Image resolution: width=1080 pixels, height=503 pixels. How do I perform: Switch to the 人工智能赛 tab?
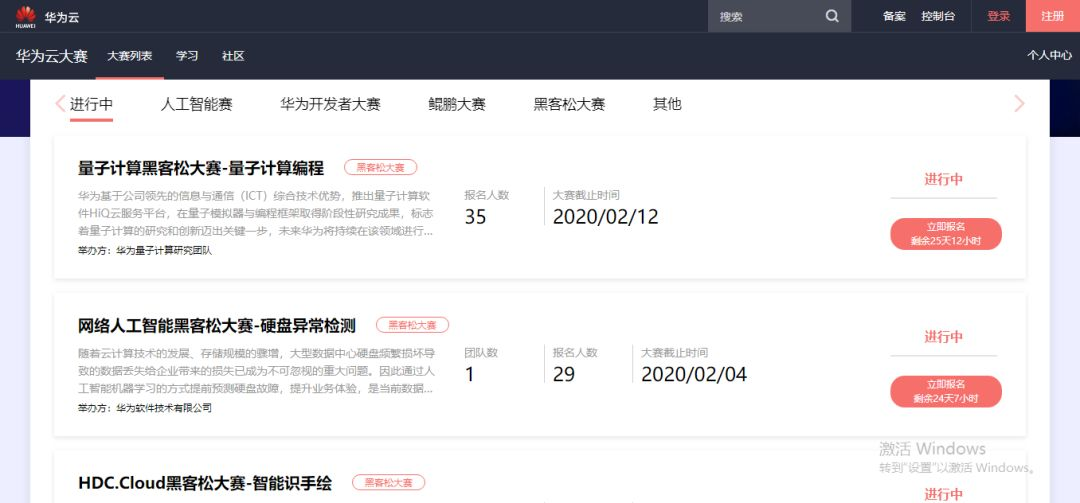click(x=196, y=104)
